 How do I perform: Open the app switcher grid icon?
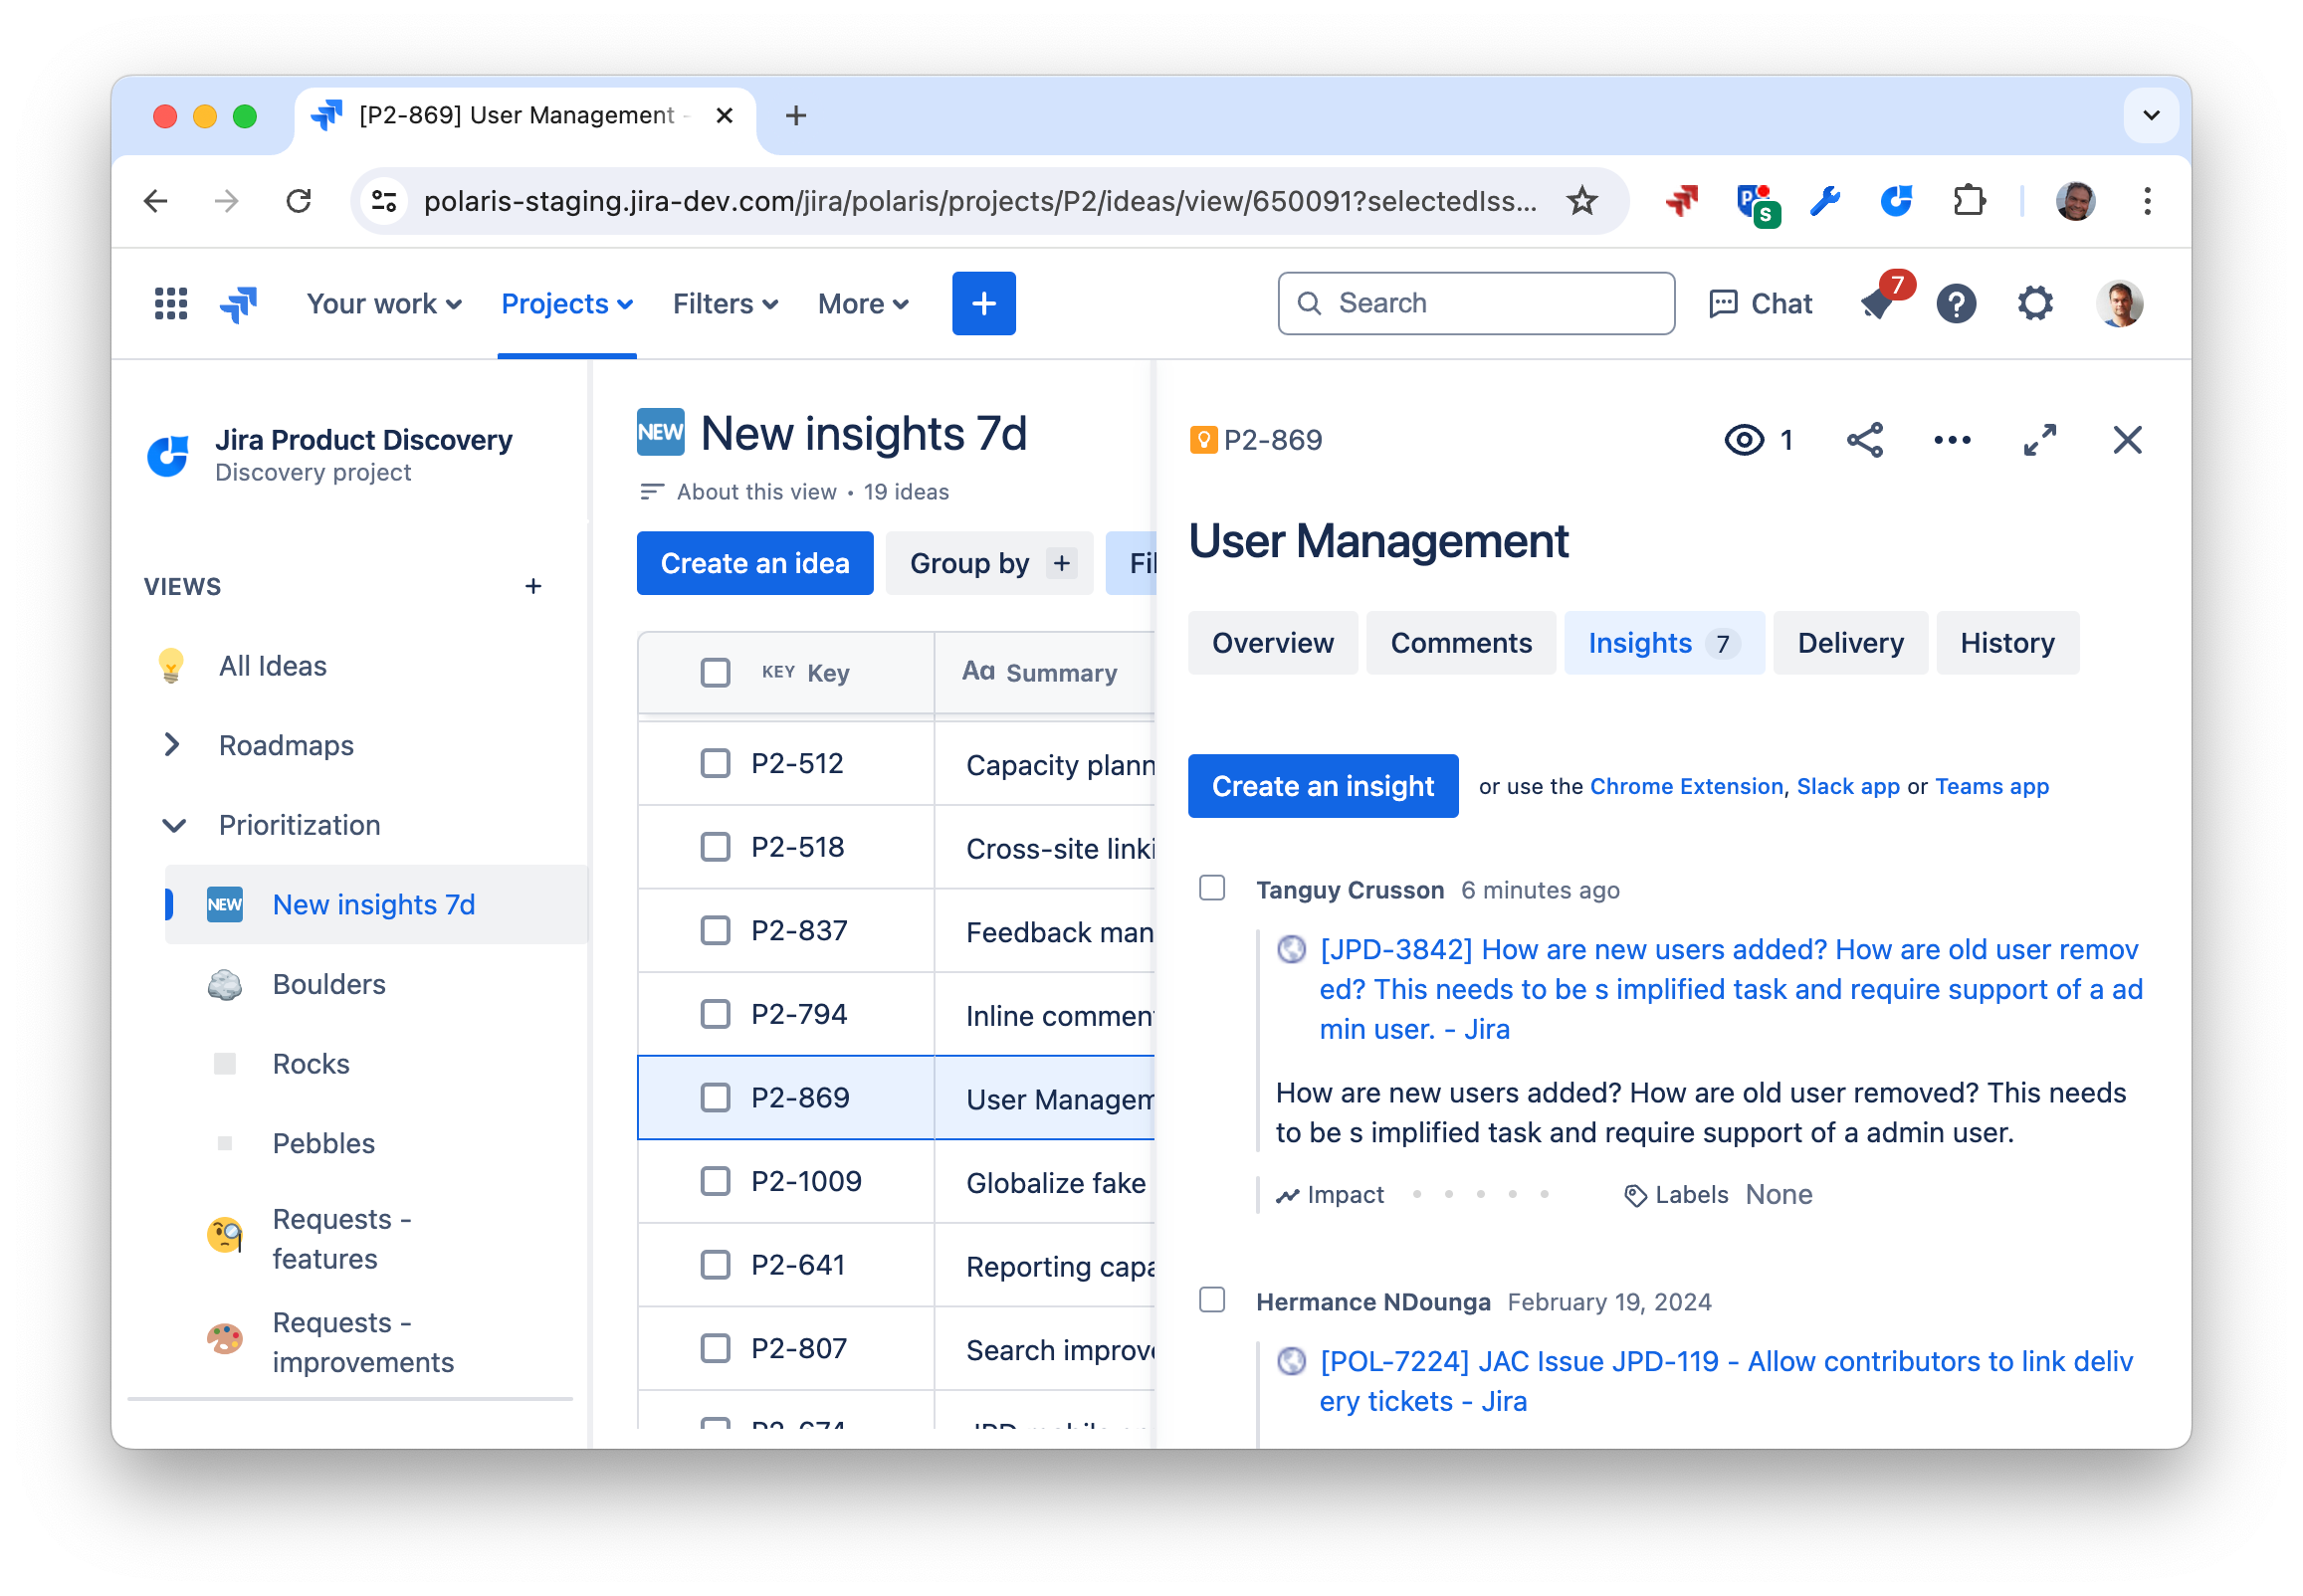[171, 303]
